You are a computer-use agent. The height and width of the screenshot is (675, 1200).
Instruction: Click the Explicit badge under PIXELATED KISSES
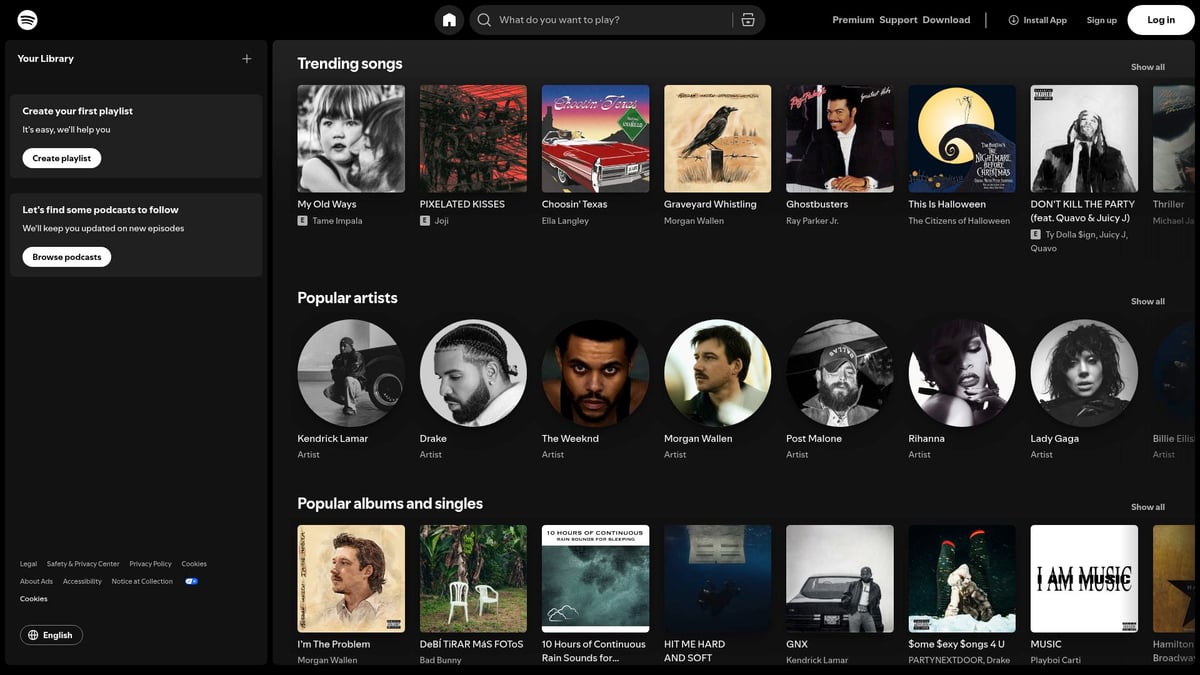coord(424,220)
